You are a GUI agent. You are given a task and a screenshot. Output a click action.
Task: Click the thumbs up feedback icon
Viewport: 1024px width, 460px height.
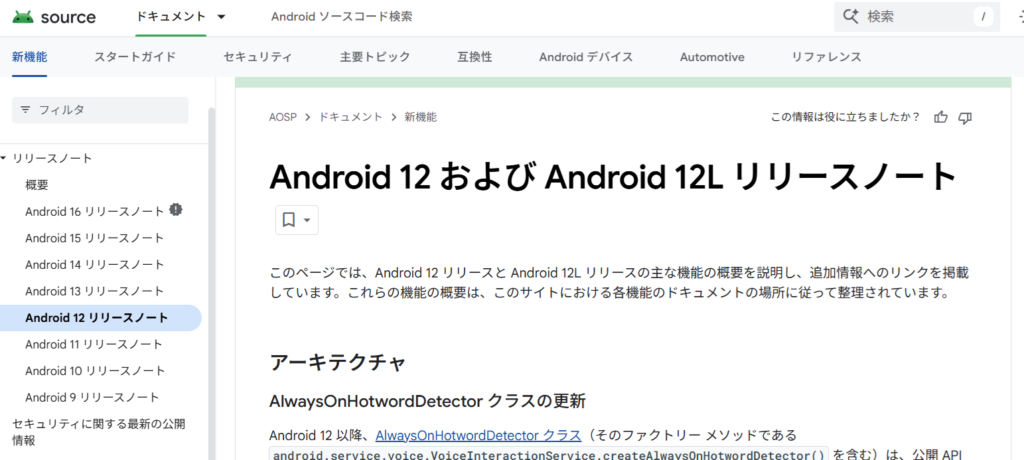point(940,117)
